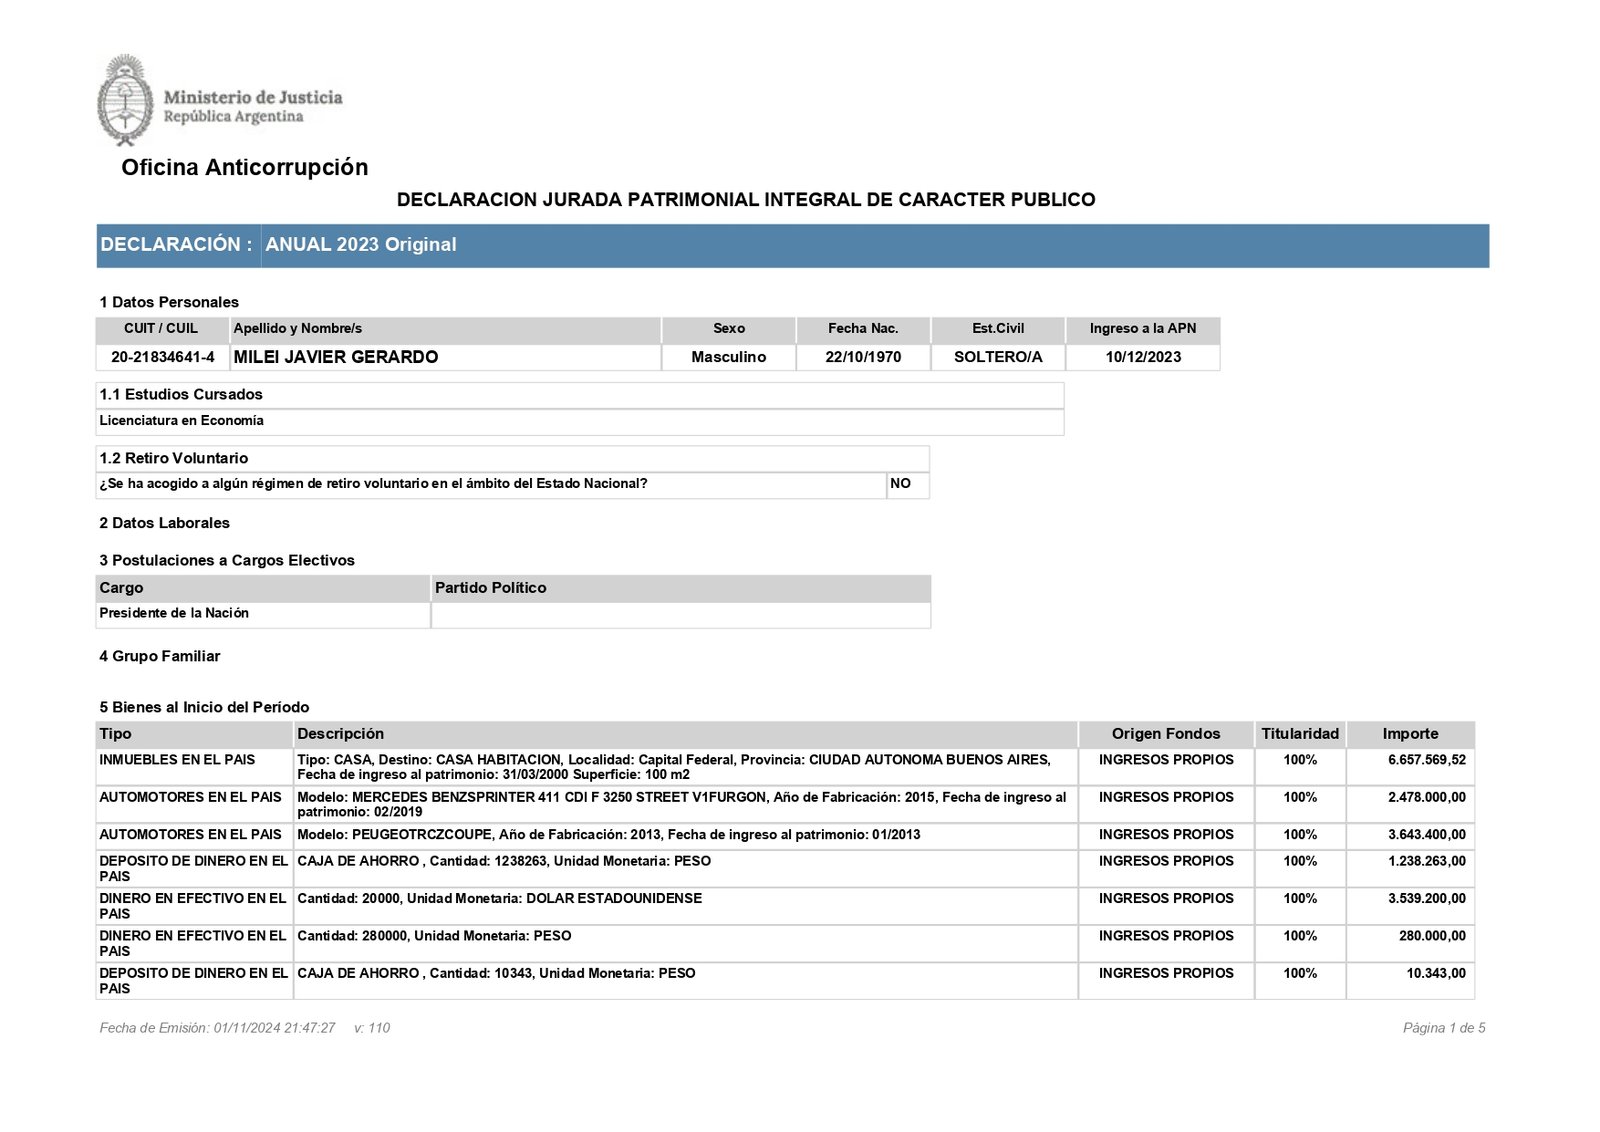Click the Oficina Anticorrupción heading
Viewport: 1600px width, 1132px height.
(244, 167)
